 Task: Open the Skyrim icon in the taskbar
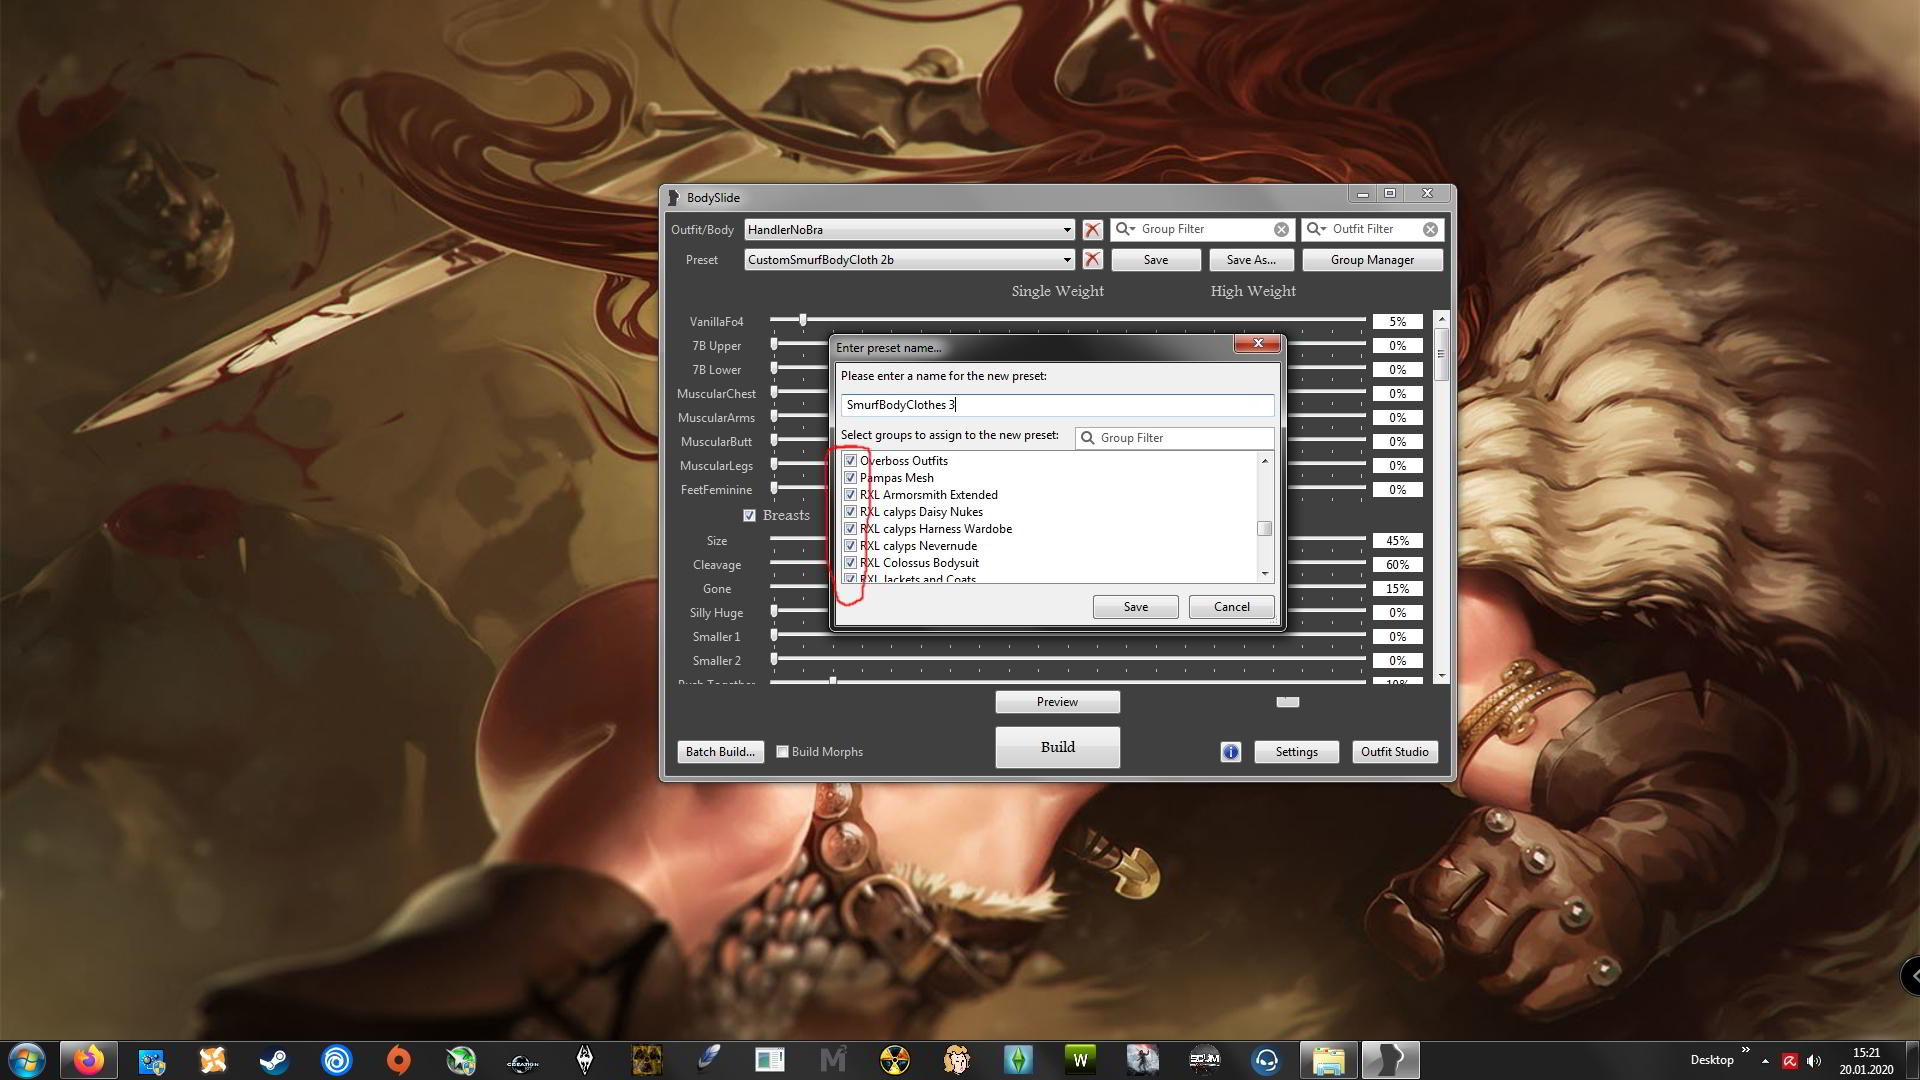point(585,1060)
